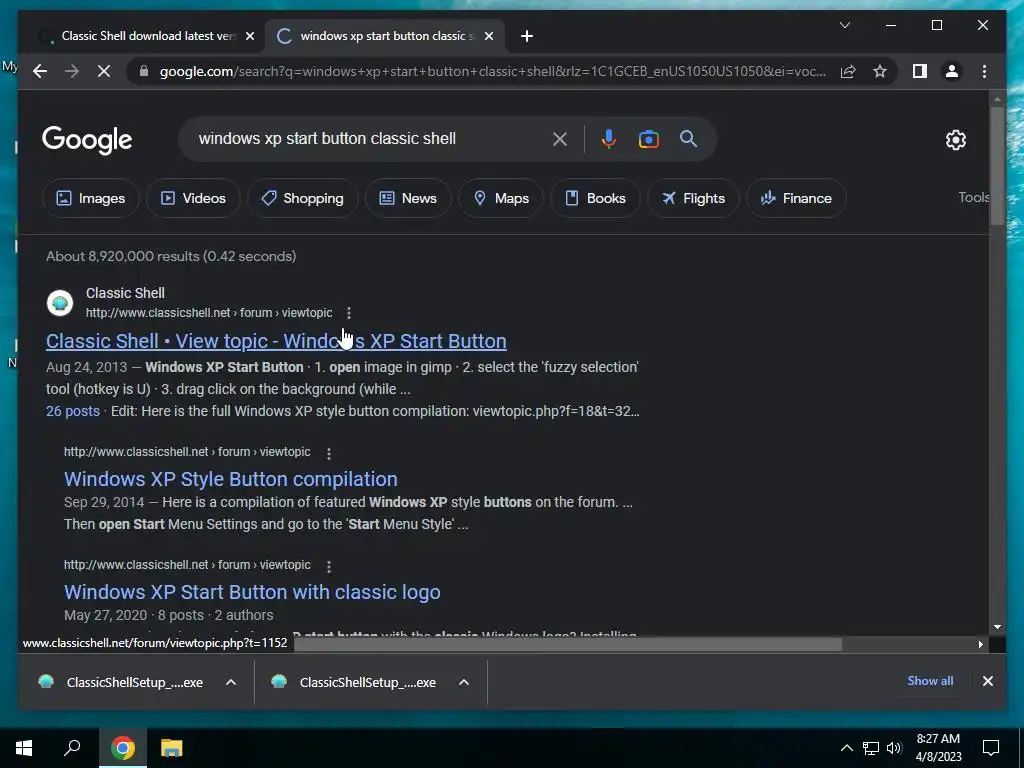Go to Google home via logo

87,140
